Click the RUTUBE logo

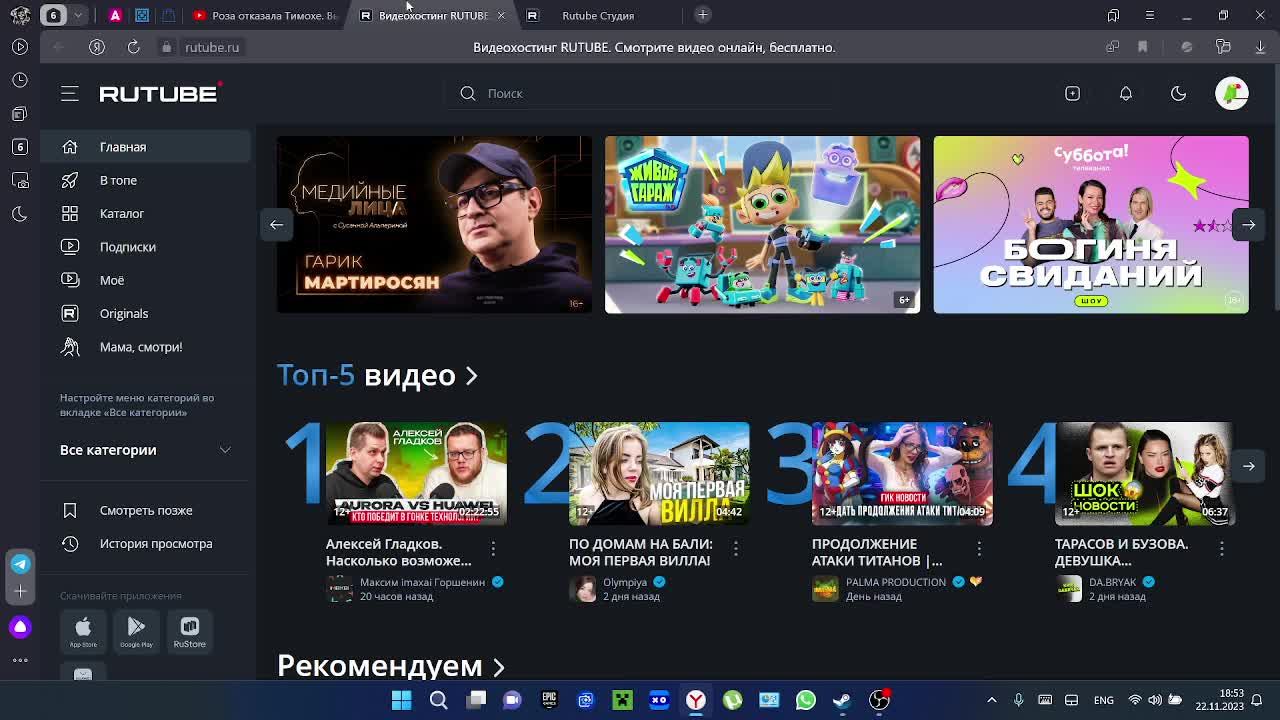click(160, 93)
